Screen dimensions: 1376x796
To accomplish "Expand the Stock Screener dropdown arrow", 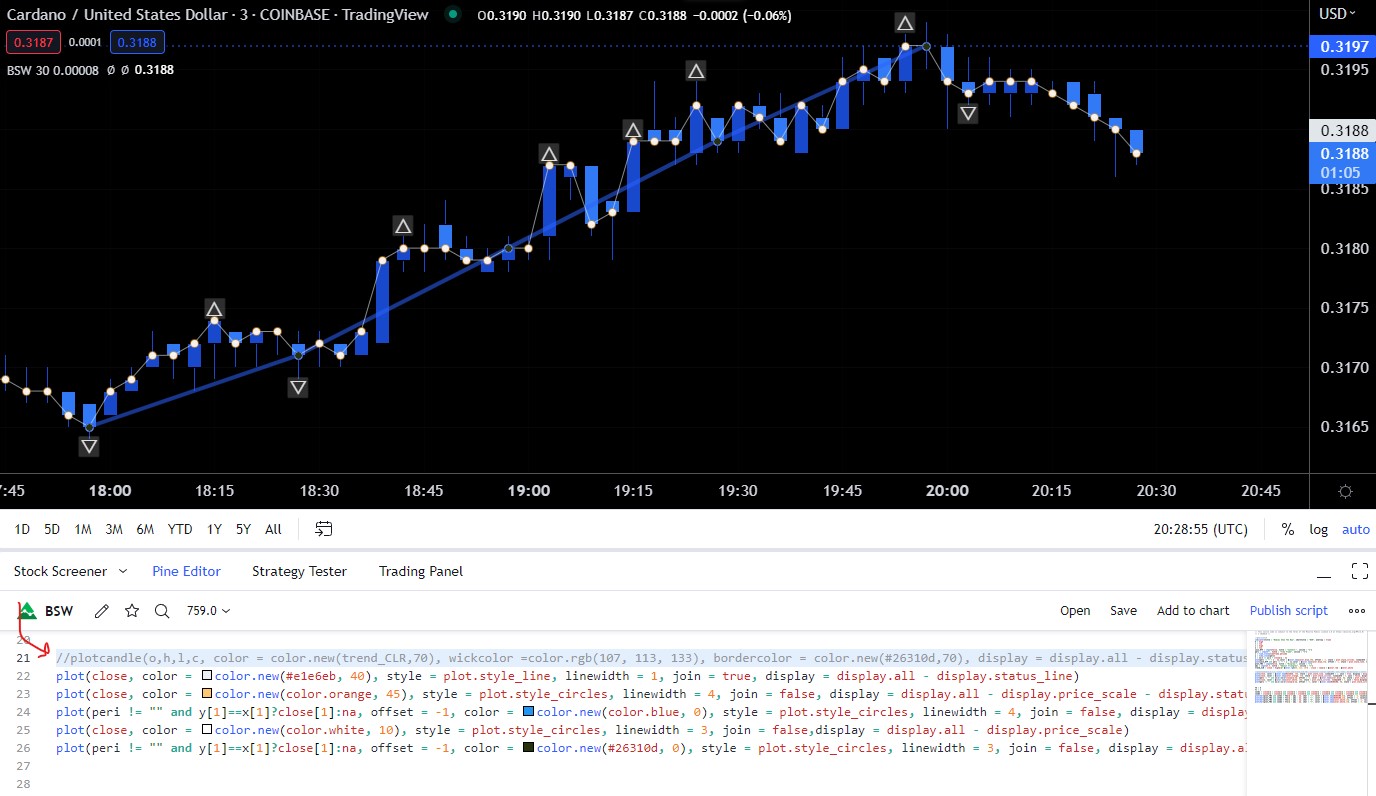I will pyautogui.click(x=123, y=572).
